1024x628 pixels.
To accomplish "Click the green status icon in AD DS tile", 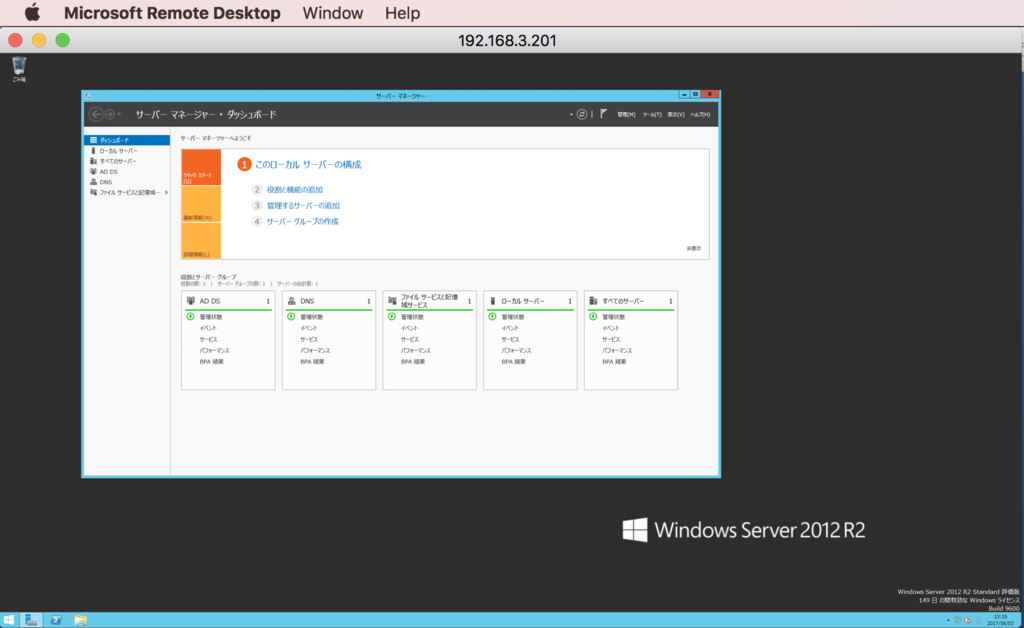I will pos(191,317).
